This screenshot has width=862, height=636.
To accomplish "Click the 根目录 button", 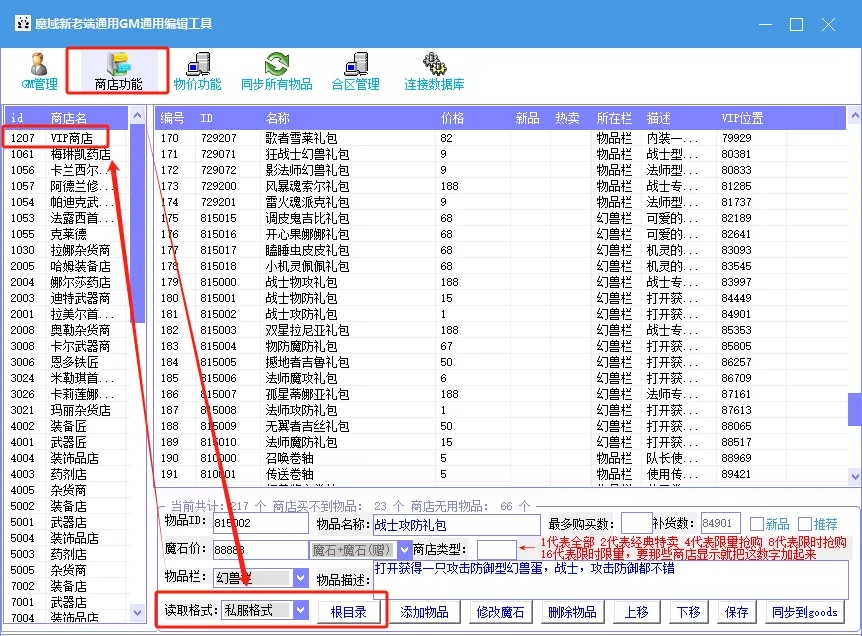I will 349,612.
